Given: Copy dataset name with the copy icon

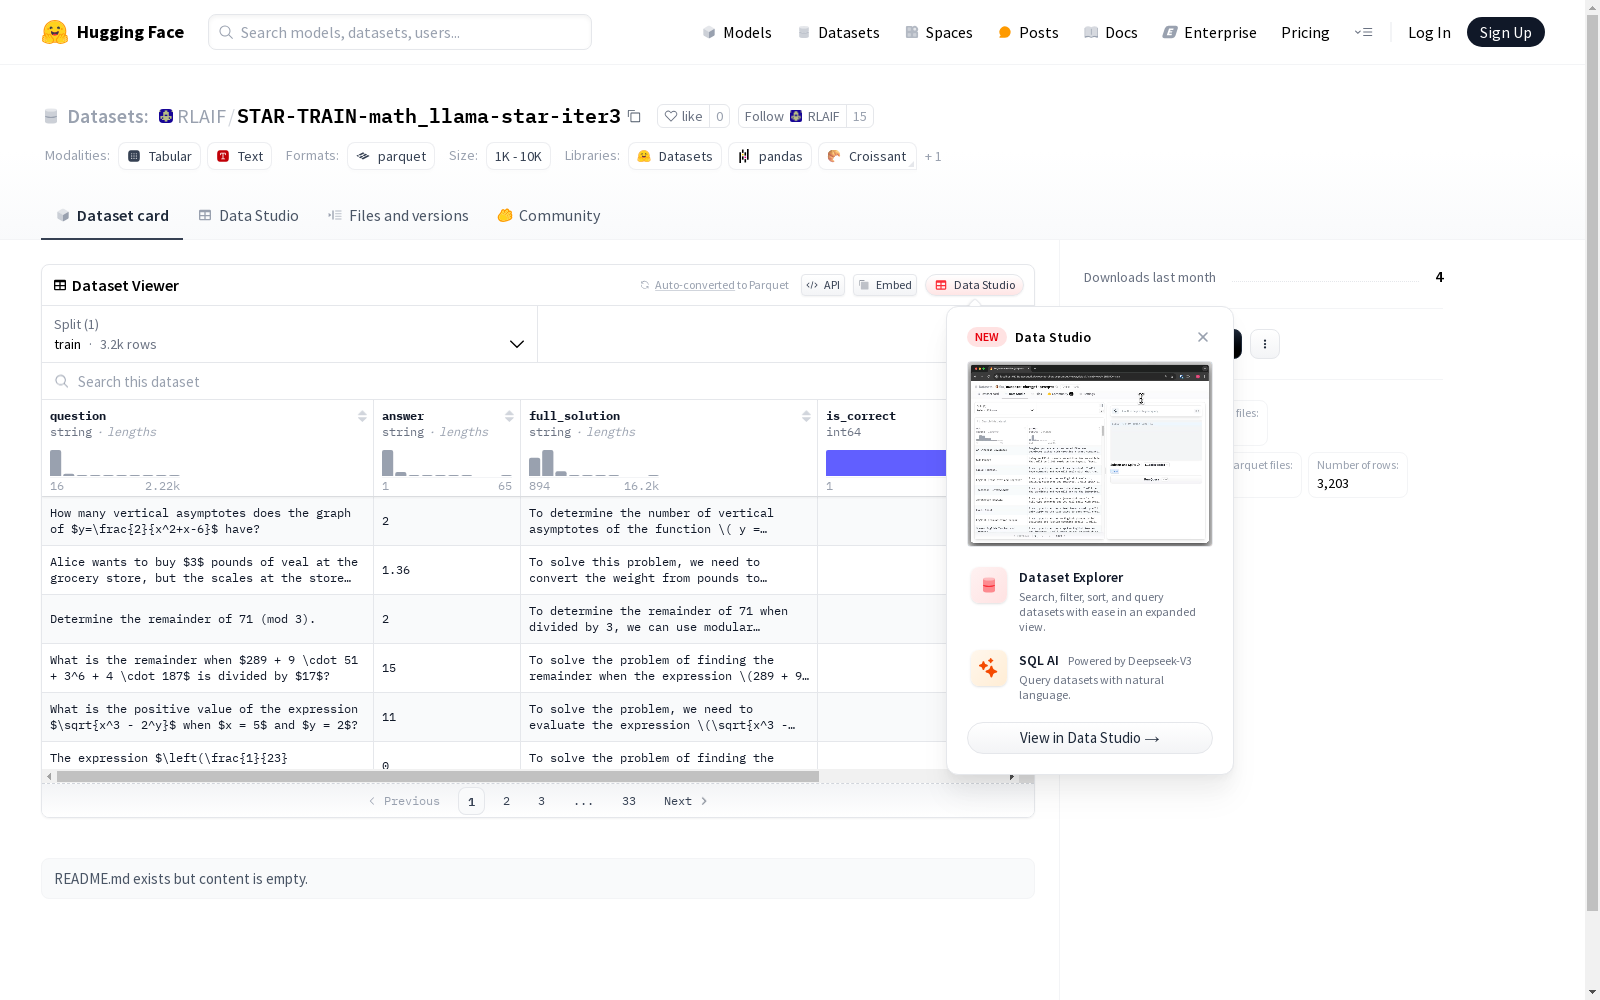Looking at the screenshot, I should point(634,116).
